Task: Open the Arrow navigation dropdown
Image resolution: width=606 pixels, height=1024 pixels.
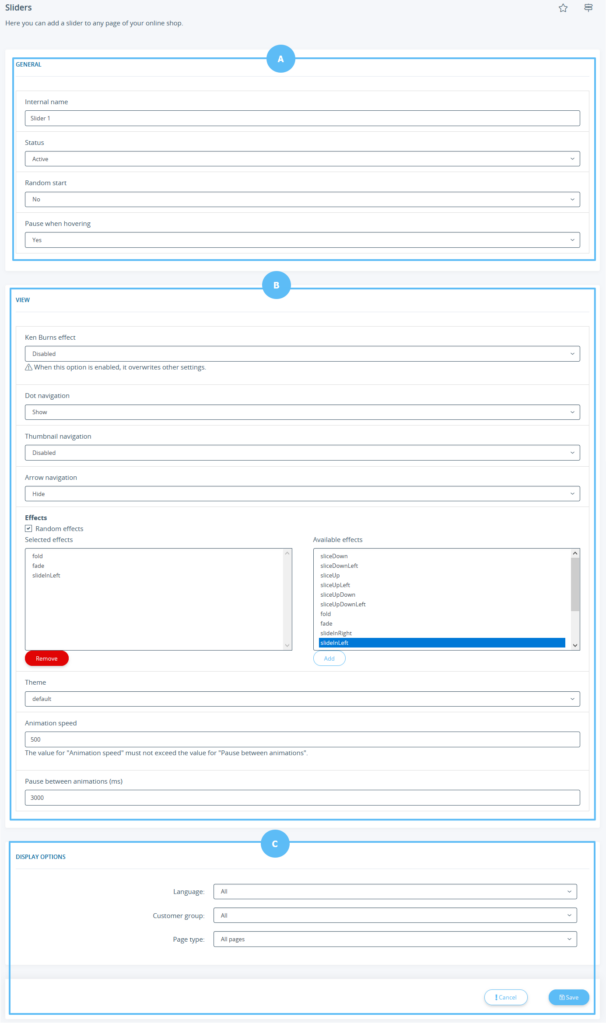Action: tap(302, 493)
